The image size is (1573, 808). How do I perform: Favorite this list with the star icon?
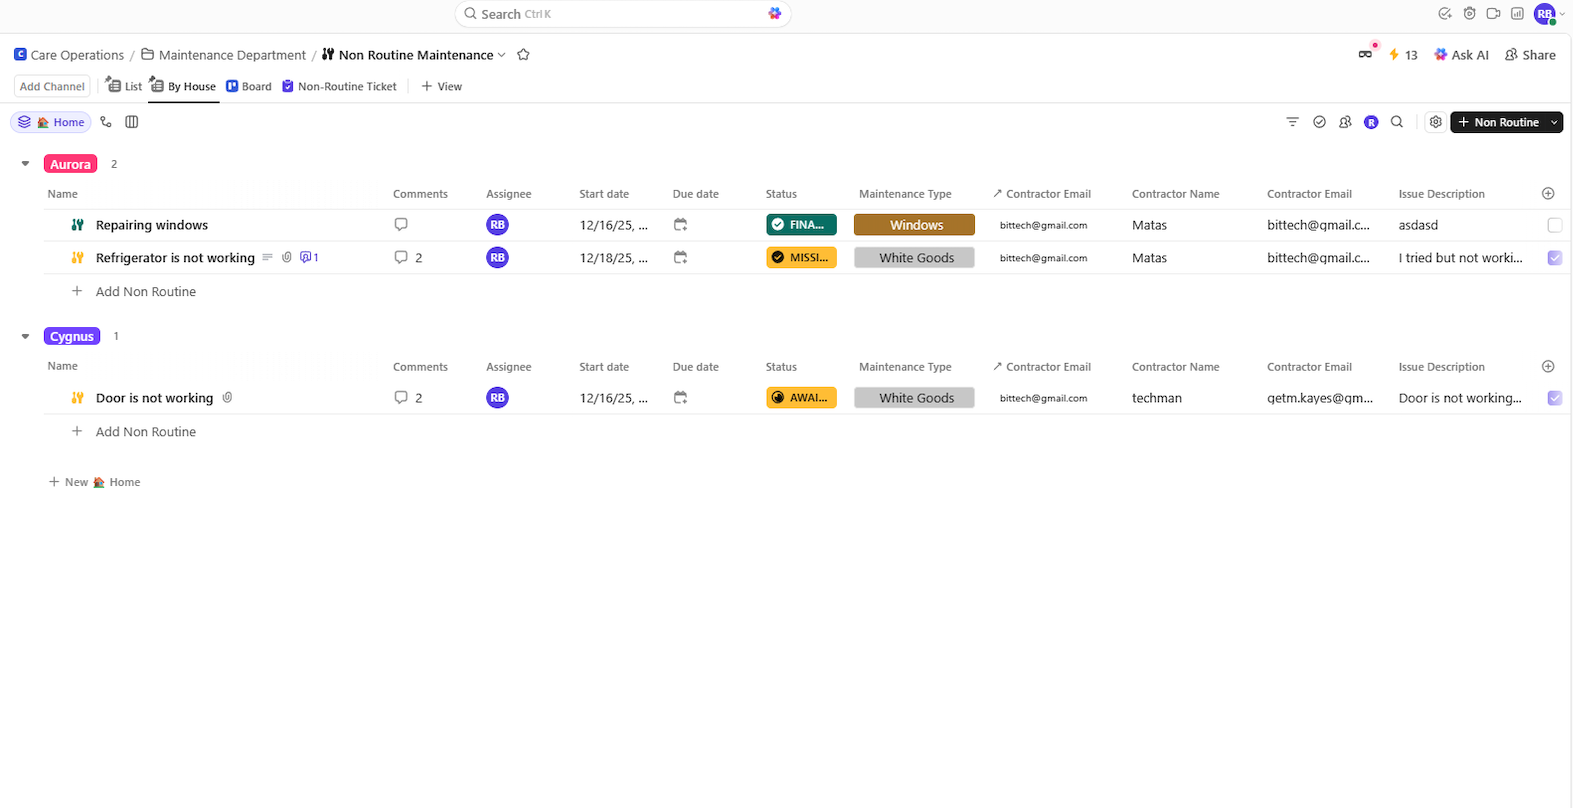(523, 55)
